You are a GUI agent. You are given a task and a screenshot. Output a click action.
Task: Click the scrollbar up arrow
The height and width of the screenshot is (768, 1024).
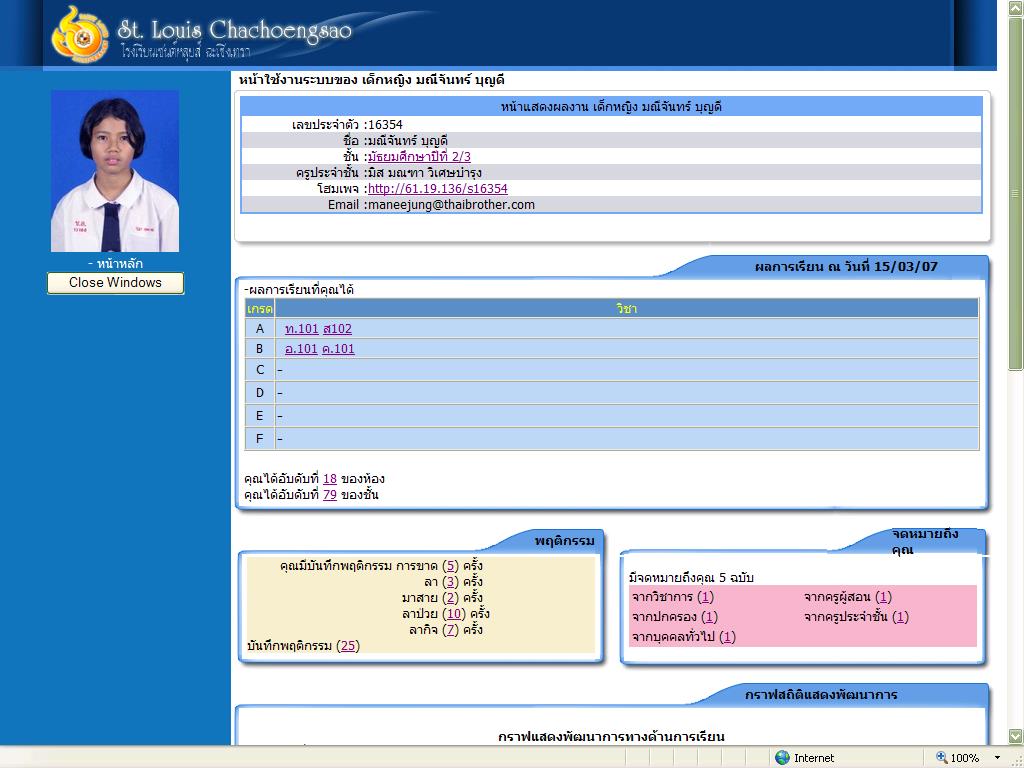(x=1016, y=8)
